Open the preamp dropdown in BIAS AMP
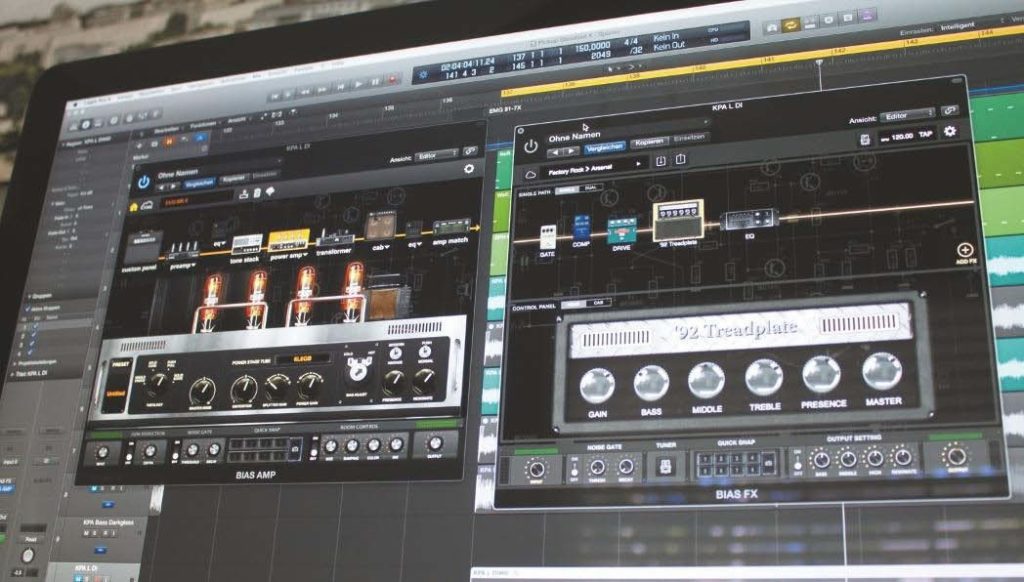 [183, 266]
